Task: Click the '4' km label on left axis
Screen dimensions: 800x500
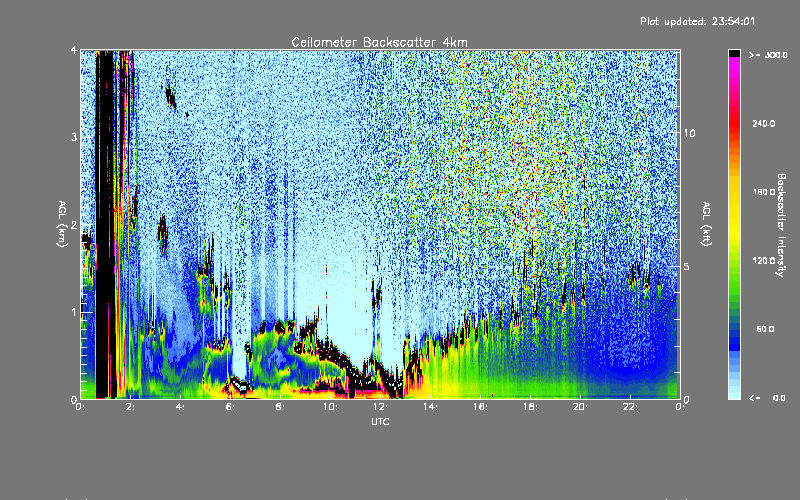Action: click(x=74, y=51)
